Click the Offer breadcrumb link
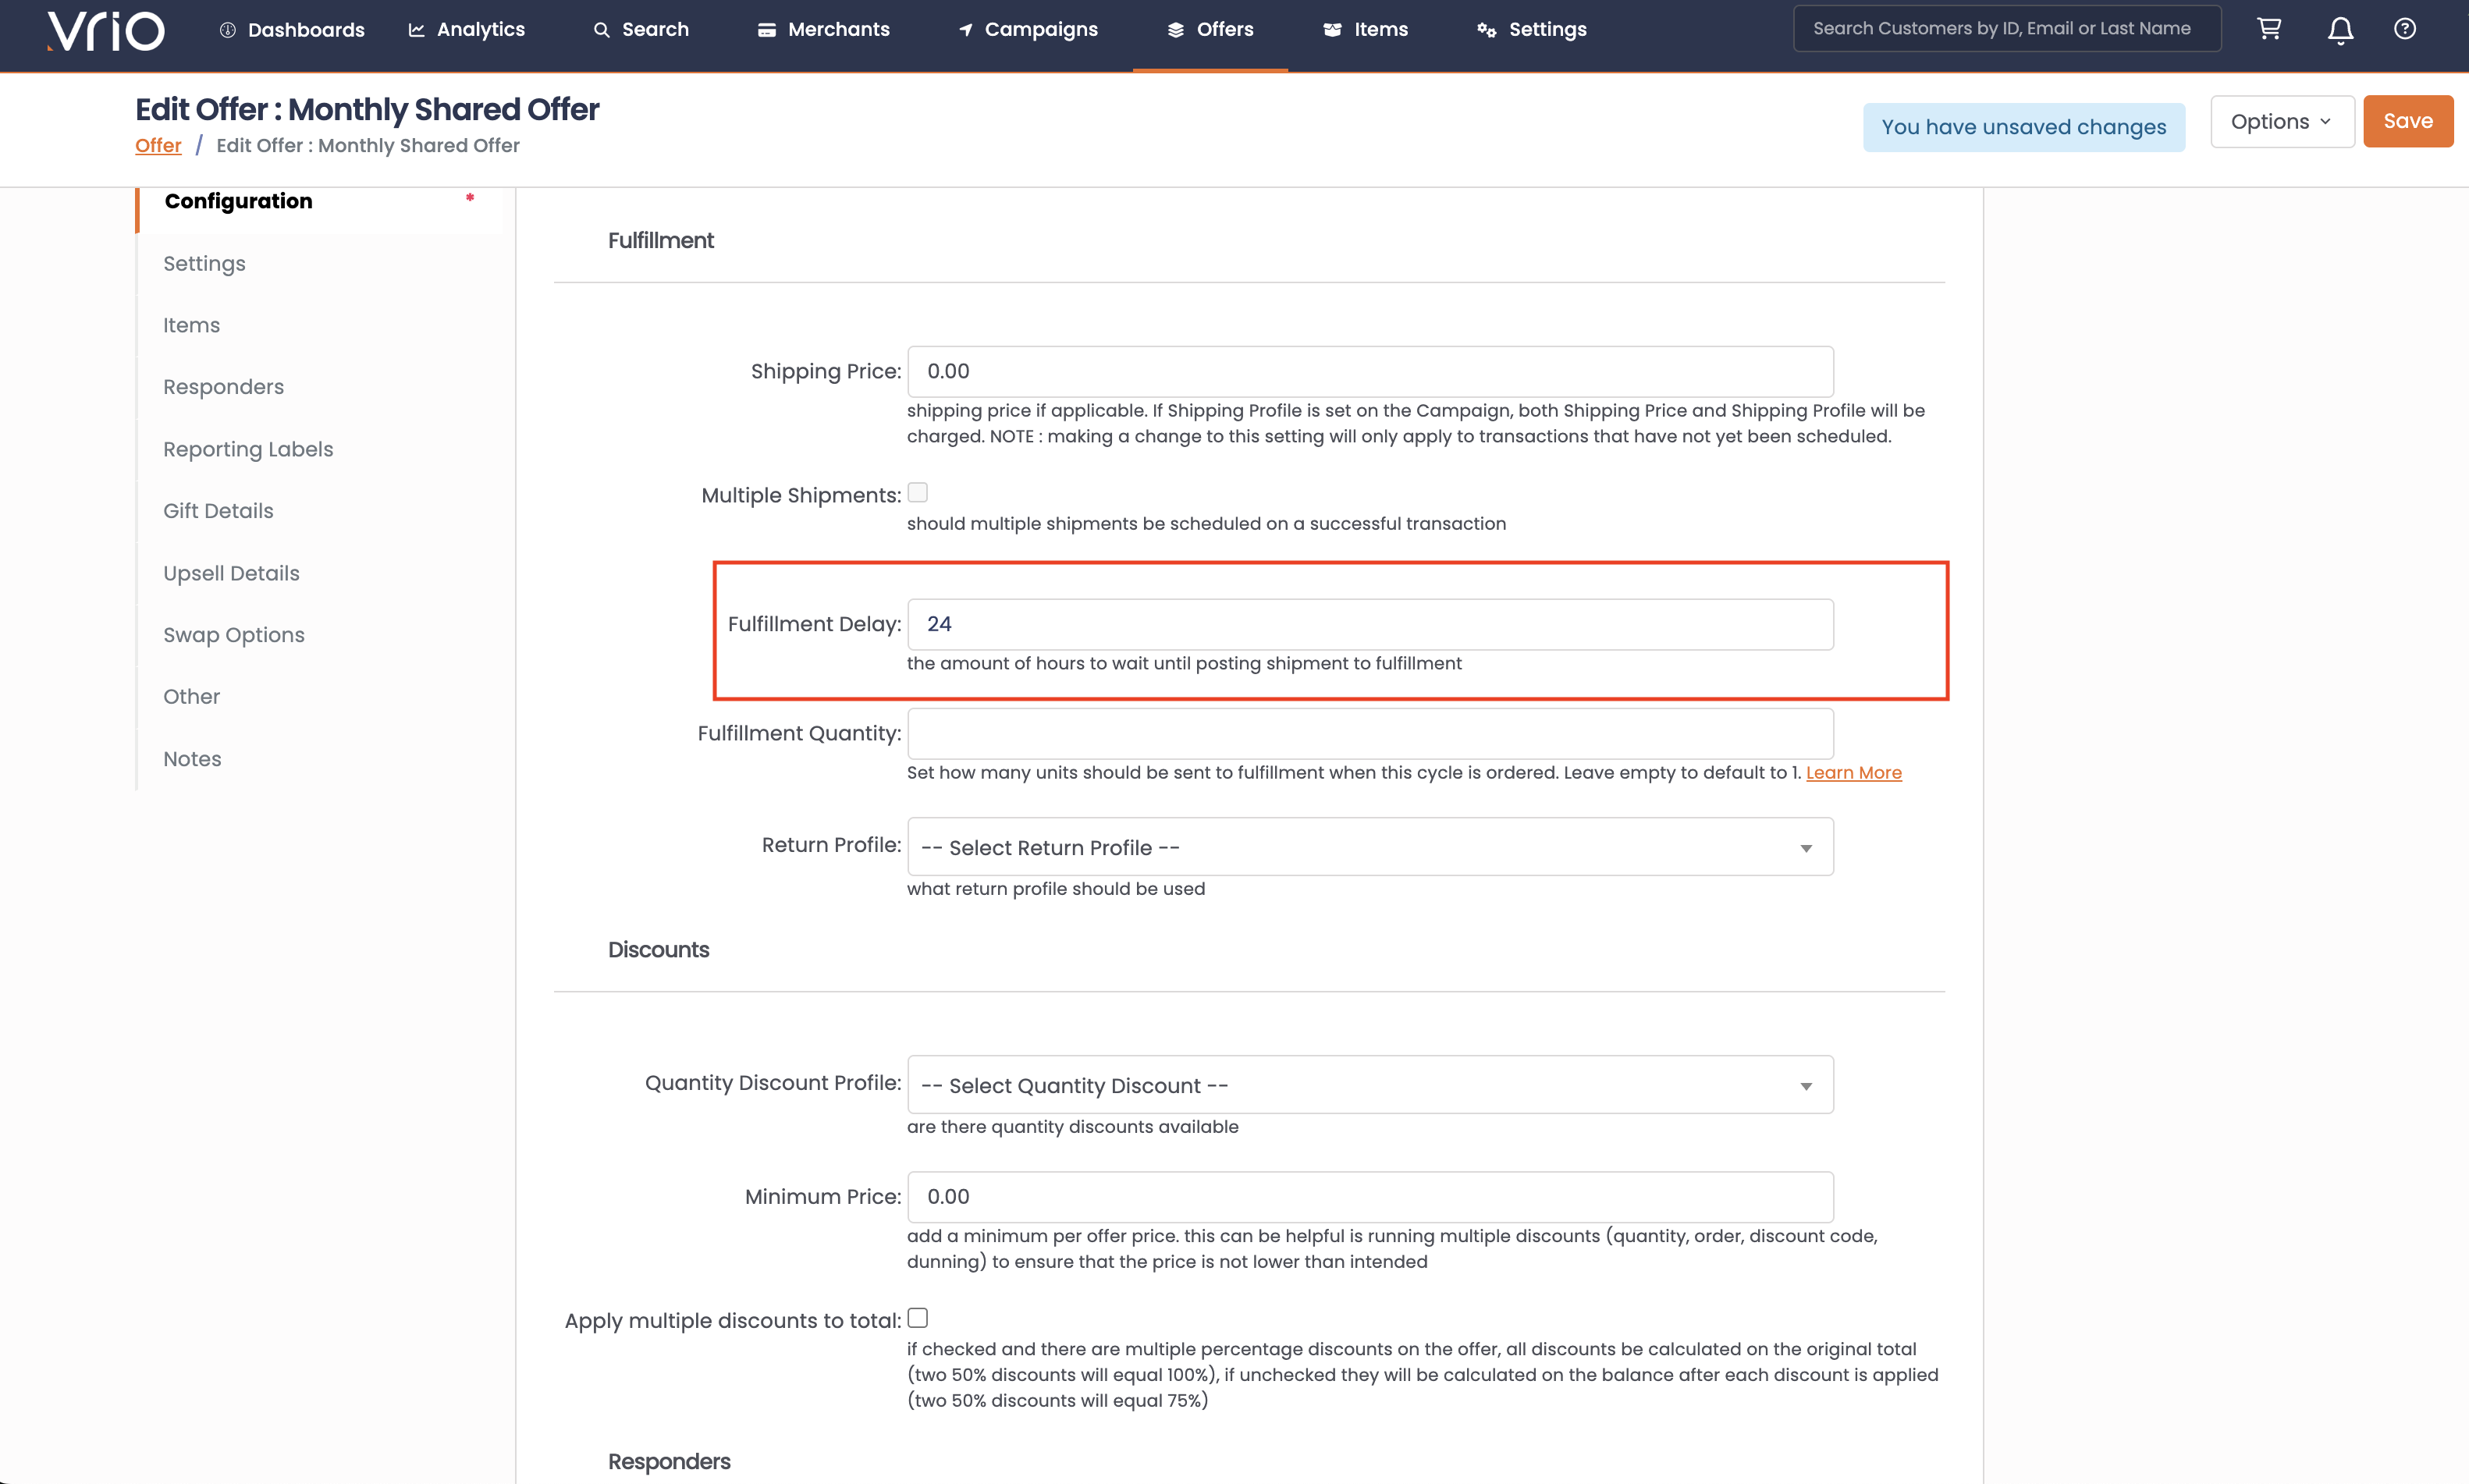2469x1484 pixels. (x=158, y=146)
